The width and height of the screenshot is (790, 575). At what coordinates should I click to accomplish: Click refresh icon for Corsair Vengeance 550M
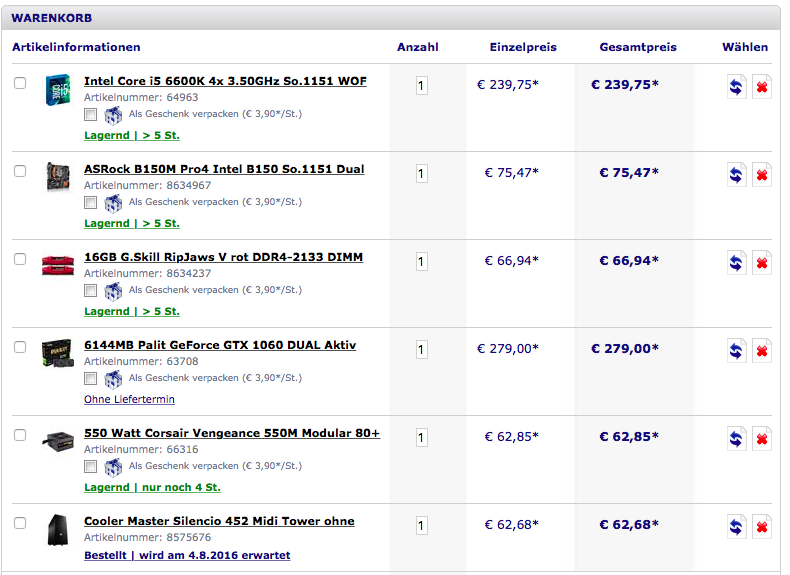(737, 439)
